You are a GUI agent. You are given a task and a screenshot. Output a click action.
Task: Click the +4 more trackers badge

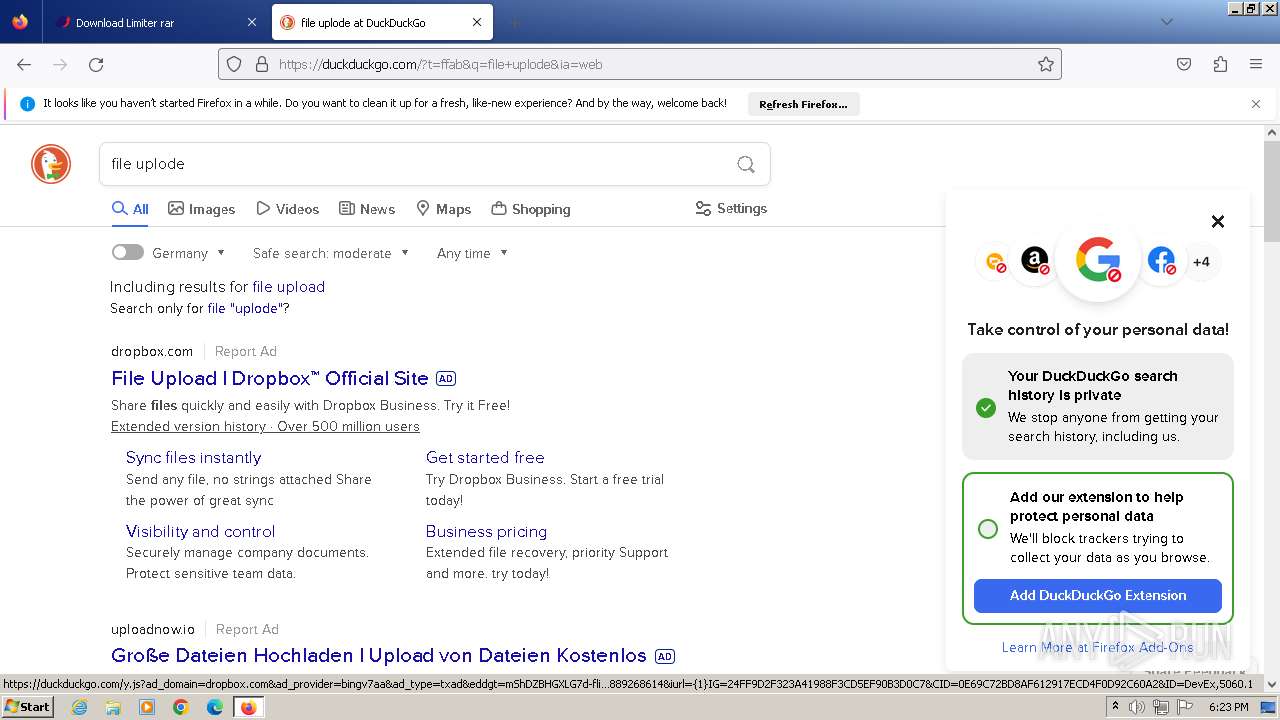point(1201,262)
